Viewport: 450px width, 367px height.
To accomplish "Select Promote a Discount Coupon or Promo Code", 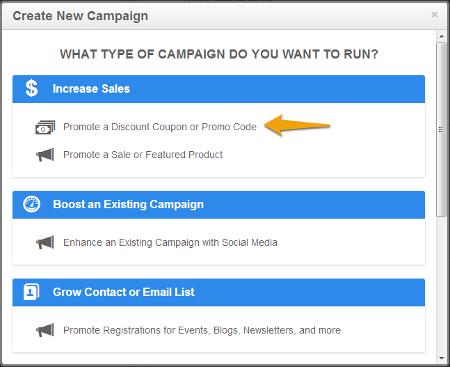I will point(160,127).
